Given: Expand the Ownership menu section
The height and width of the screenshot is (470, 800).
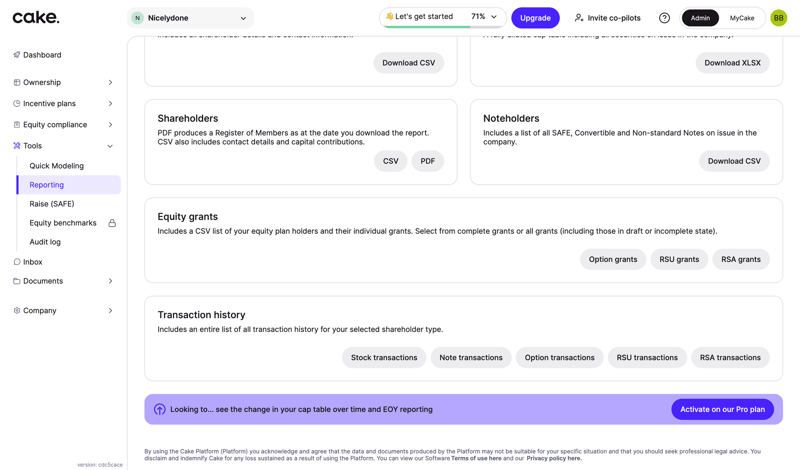Looking at the screenshot, I should coord(110,83).
